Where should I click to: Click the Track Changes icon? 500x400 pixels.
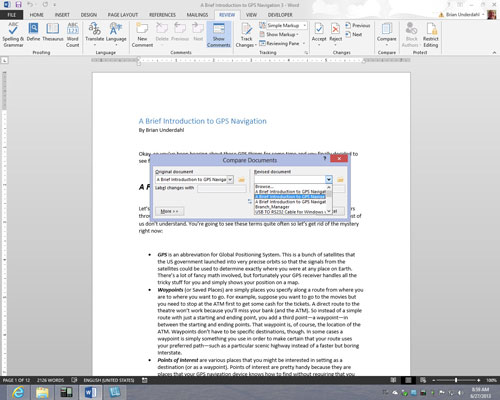[x=246, y=34]
